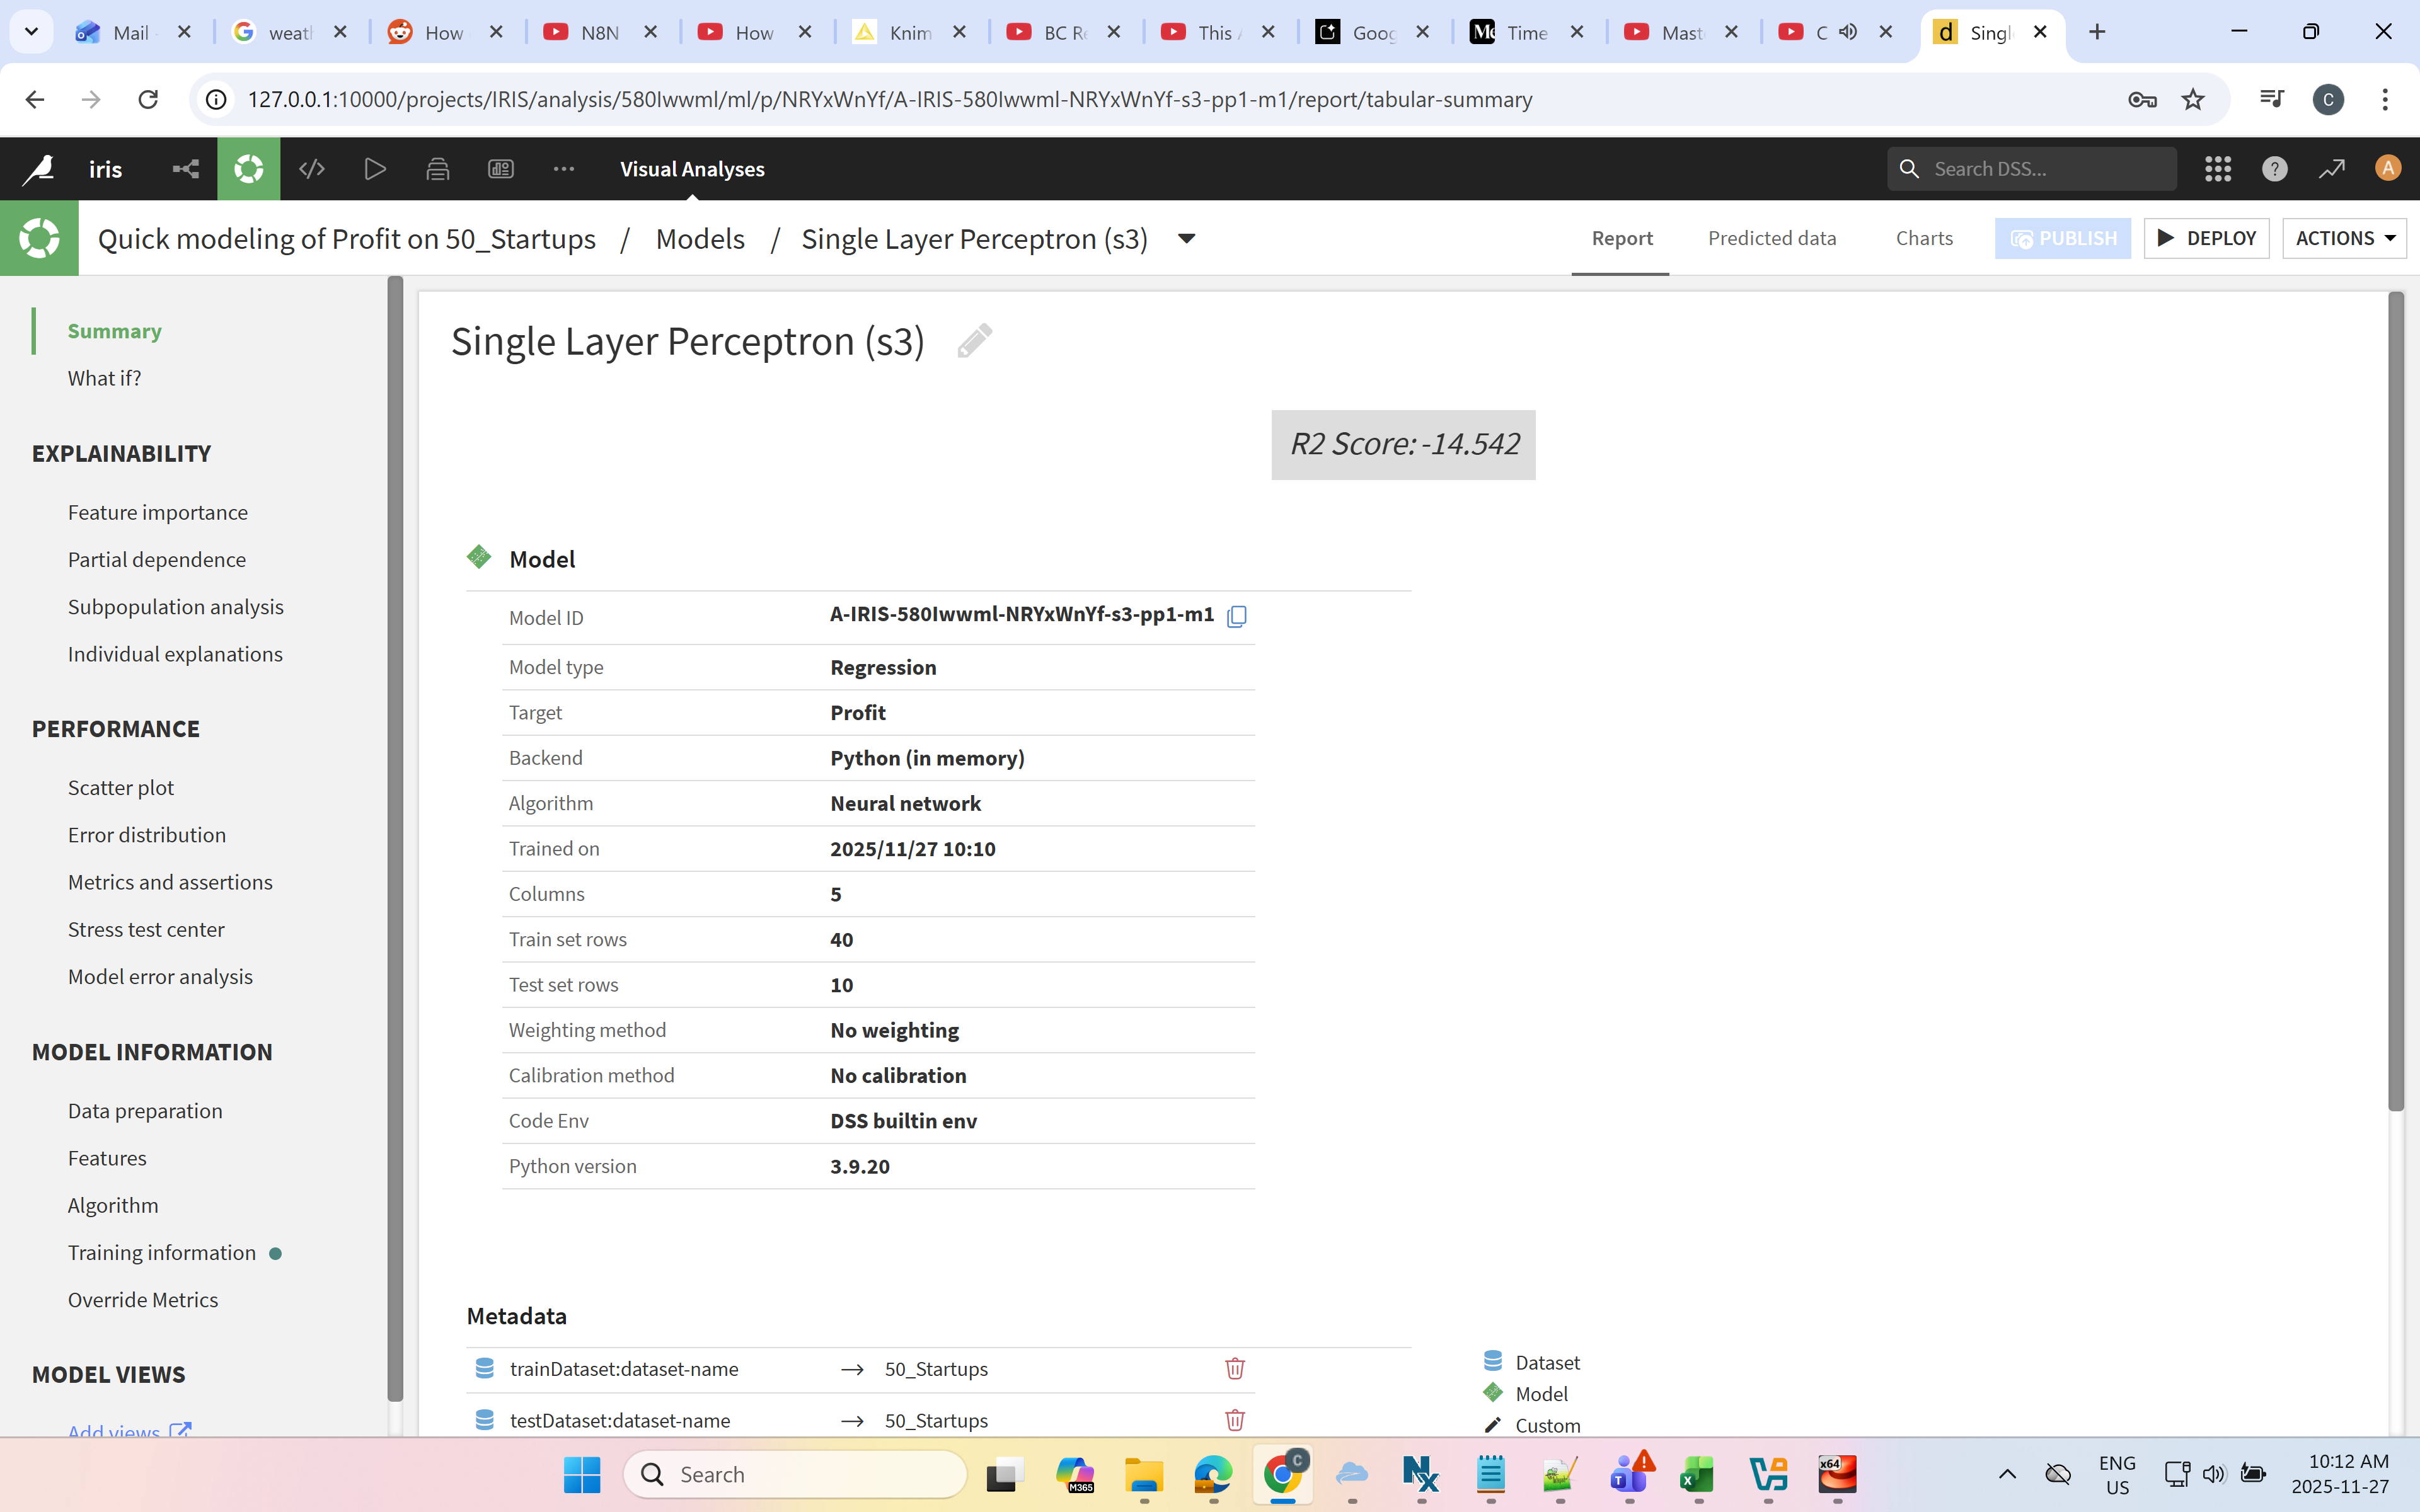Switch to the Predicted data tab
Screen dimensions: 2420x1512
pos(1771,238)
